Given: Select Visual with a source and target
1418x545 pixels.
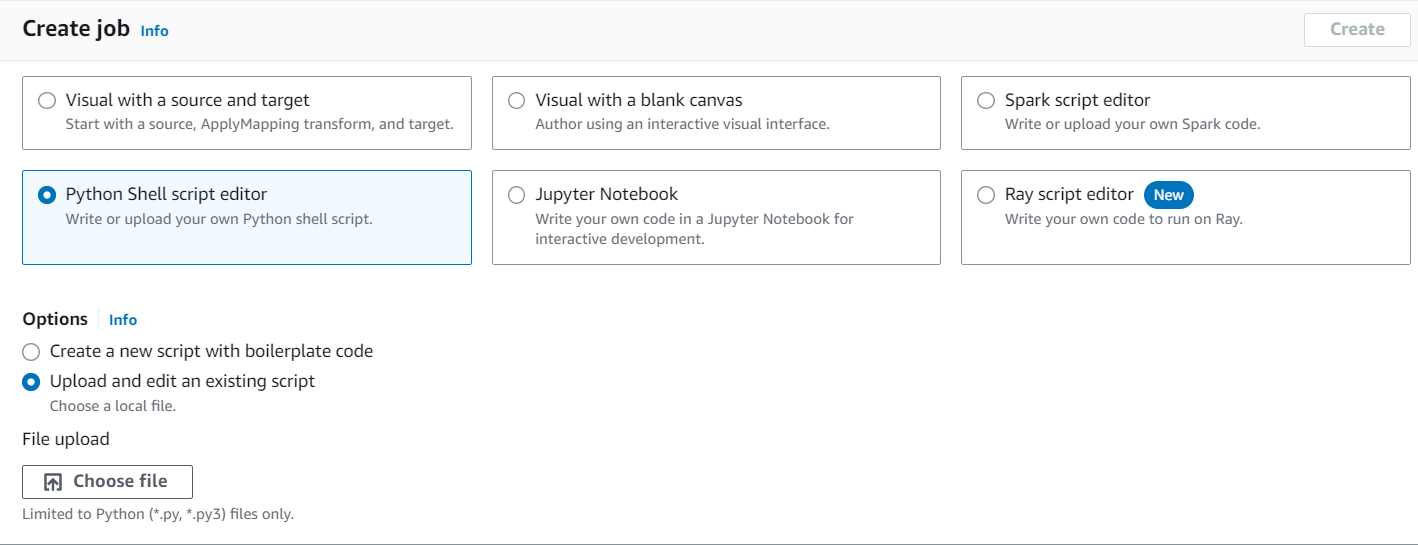Looking at the screenshot, I should coord(47,101).
